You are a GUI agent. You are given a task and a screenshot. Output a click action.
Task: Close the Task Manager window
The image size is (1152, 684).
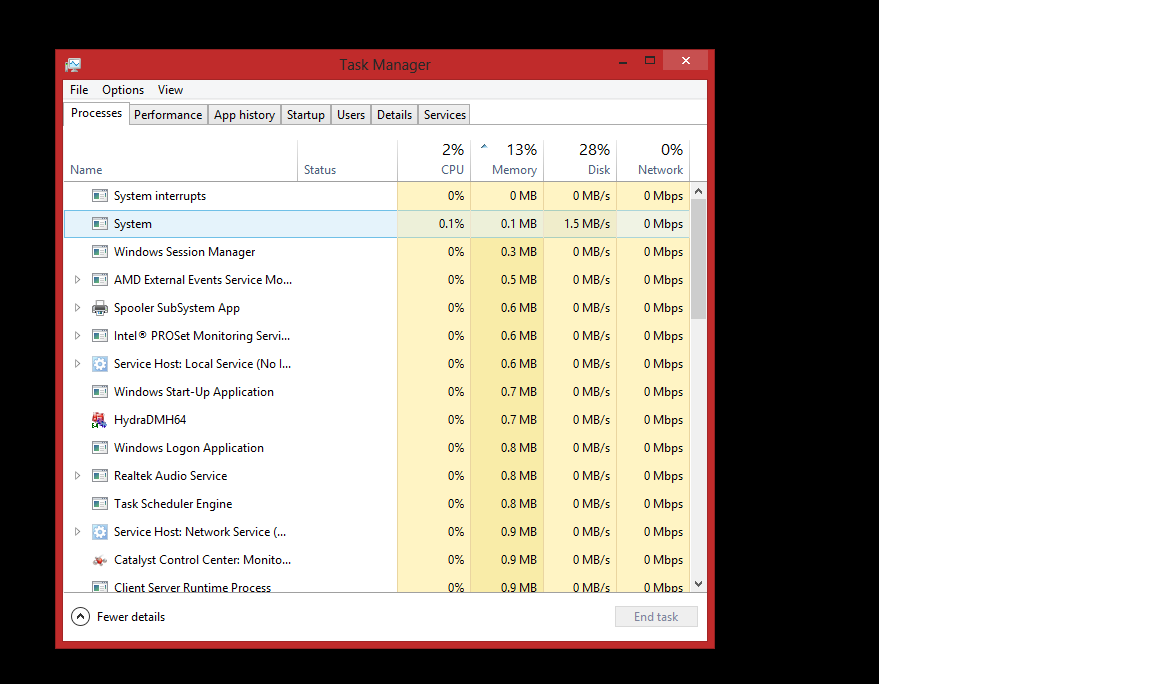click(x=685, y=60)
